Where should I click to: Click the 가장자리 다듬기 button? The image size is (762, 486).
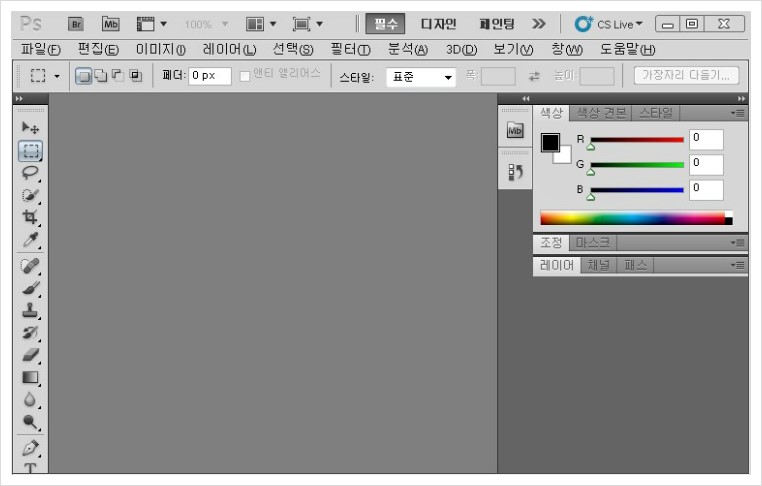(686, 75)
